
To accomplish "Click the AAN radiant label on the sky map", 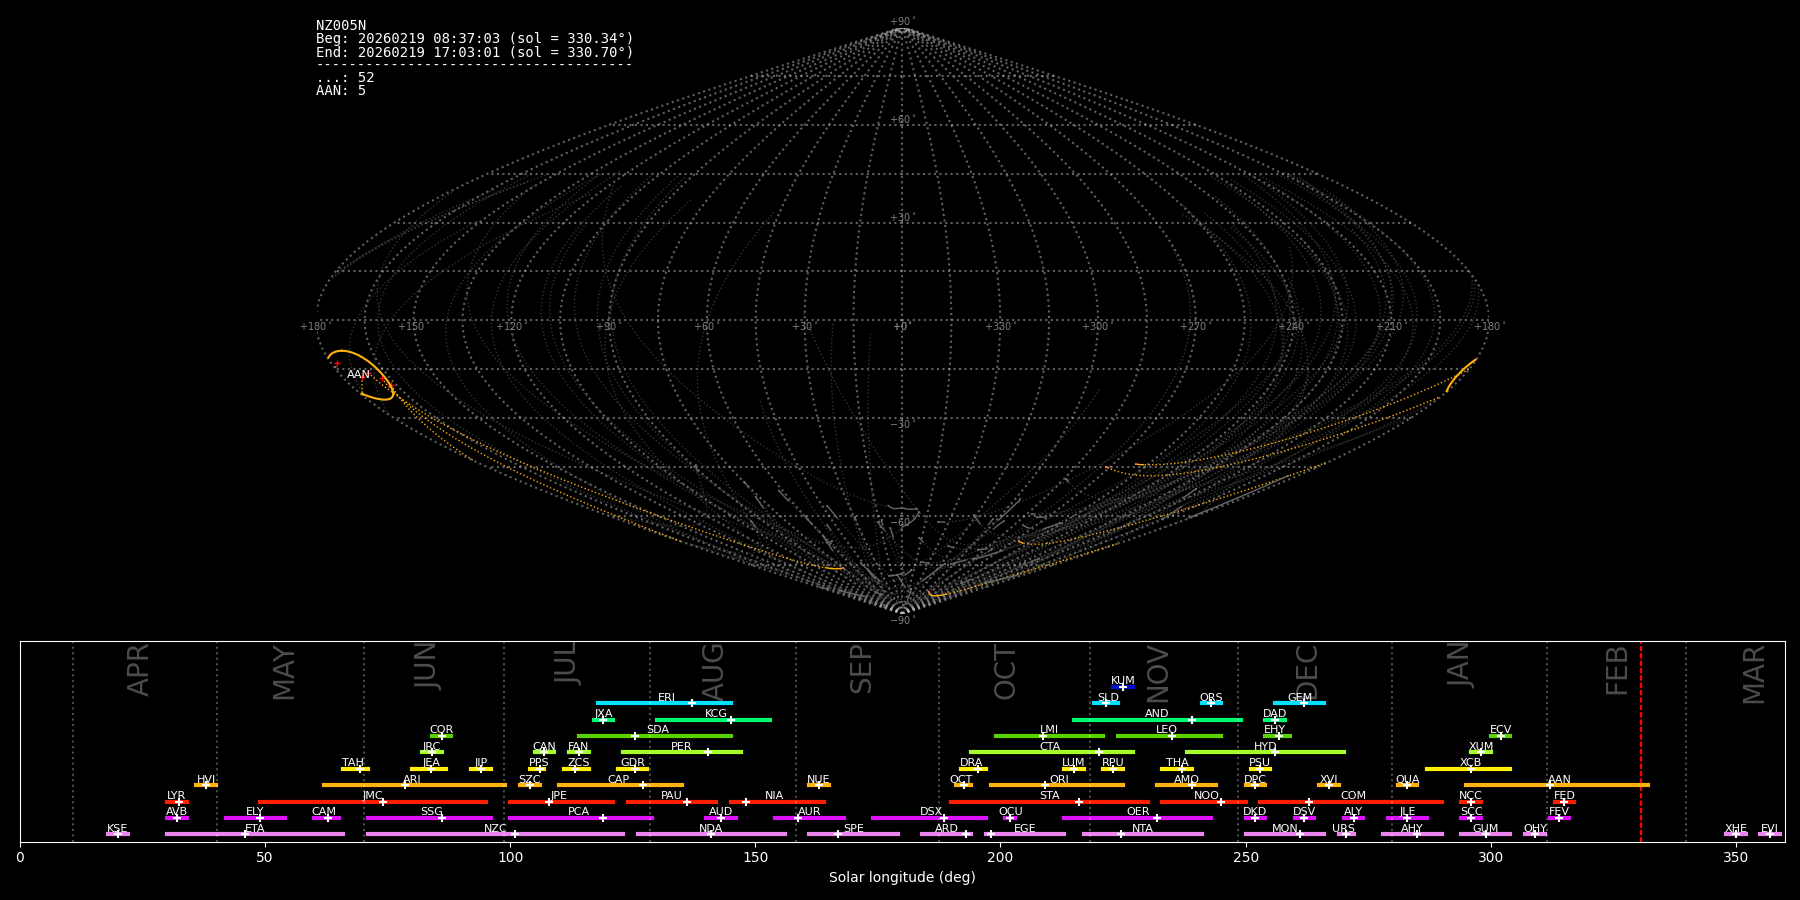I will tap(358, 375).
